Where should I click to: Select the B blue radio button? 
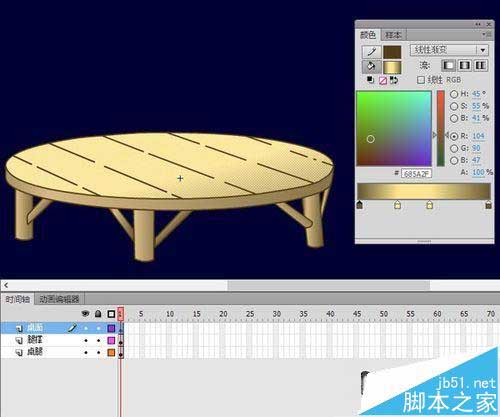click(x=454, y=160)
